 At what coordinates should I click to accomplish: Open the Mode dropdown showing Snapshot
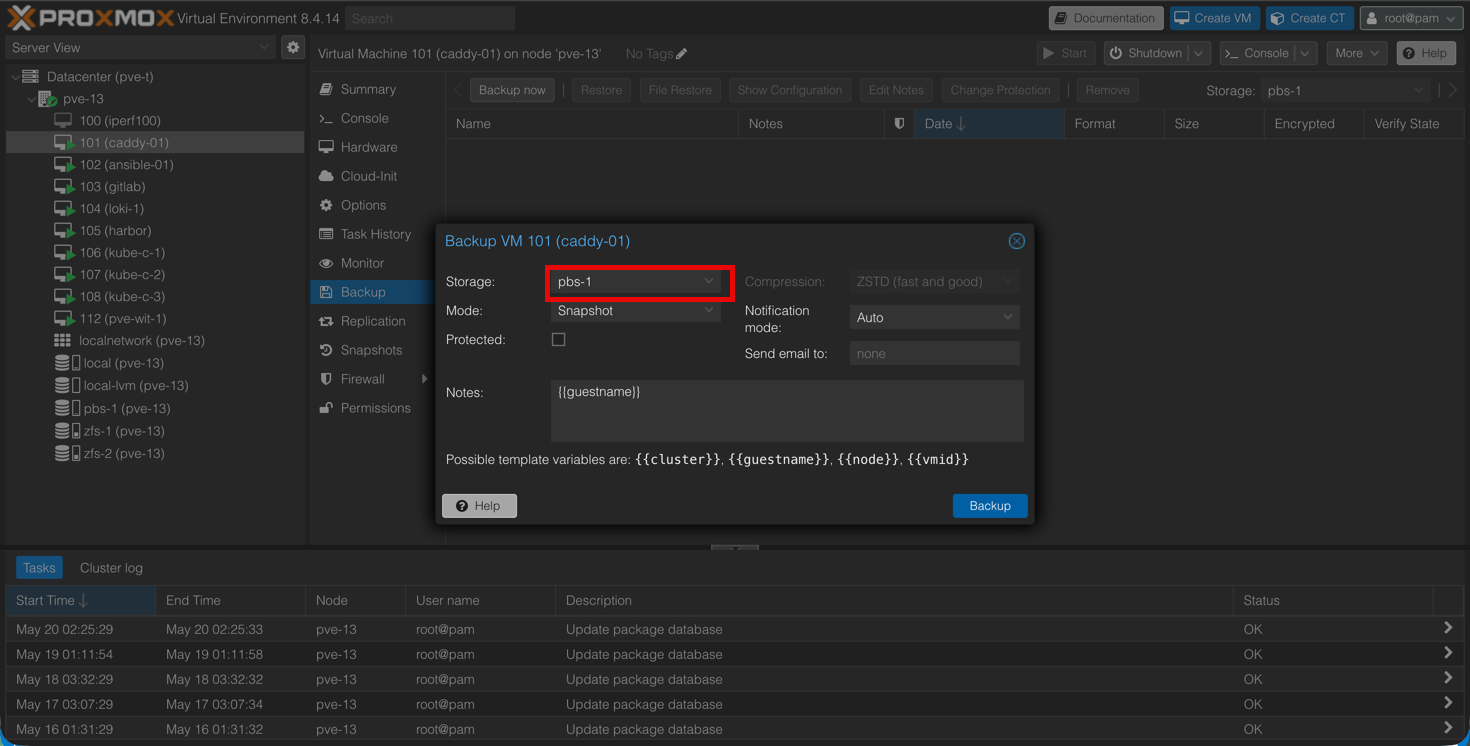pos(709,311)
